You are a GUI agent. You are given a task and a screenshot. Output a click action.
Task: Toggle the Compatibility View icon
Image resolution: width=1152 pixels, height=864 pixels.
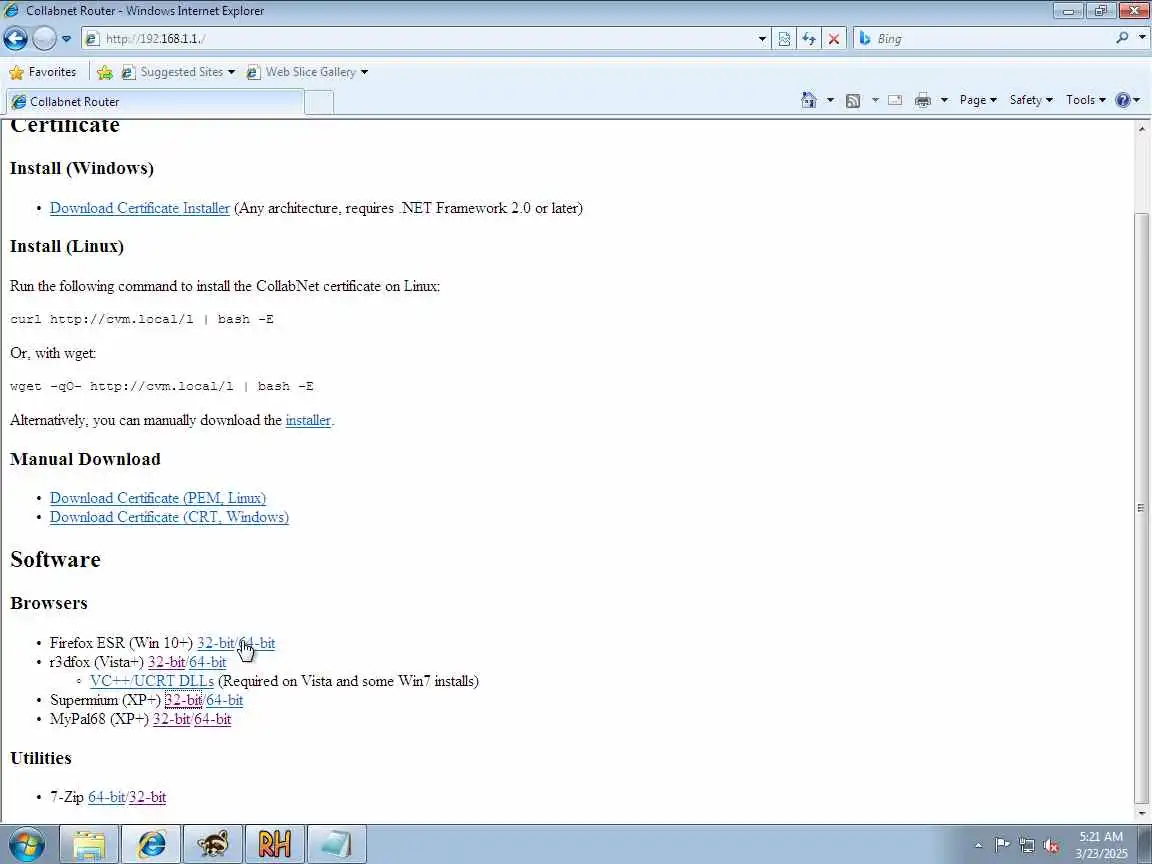784,39
